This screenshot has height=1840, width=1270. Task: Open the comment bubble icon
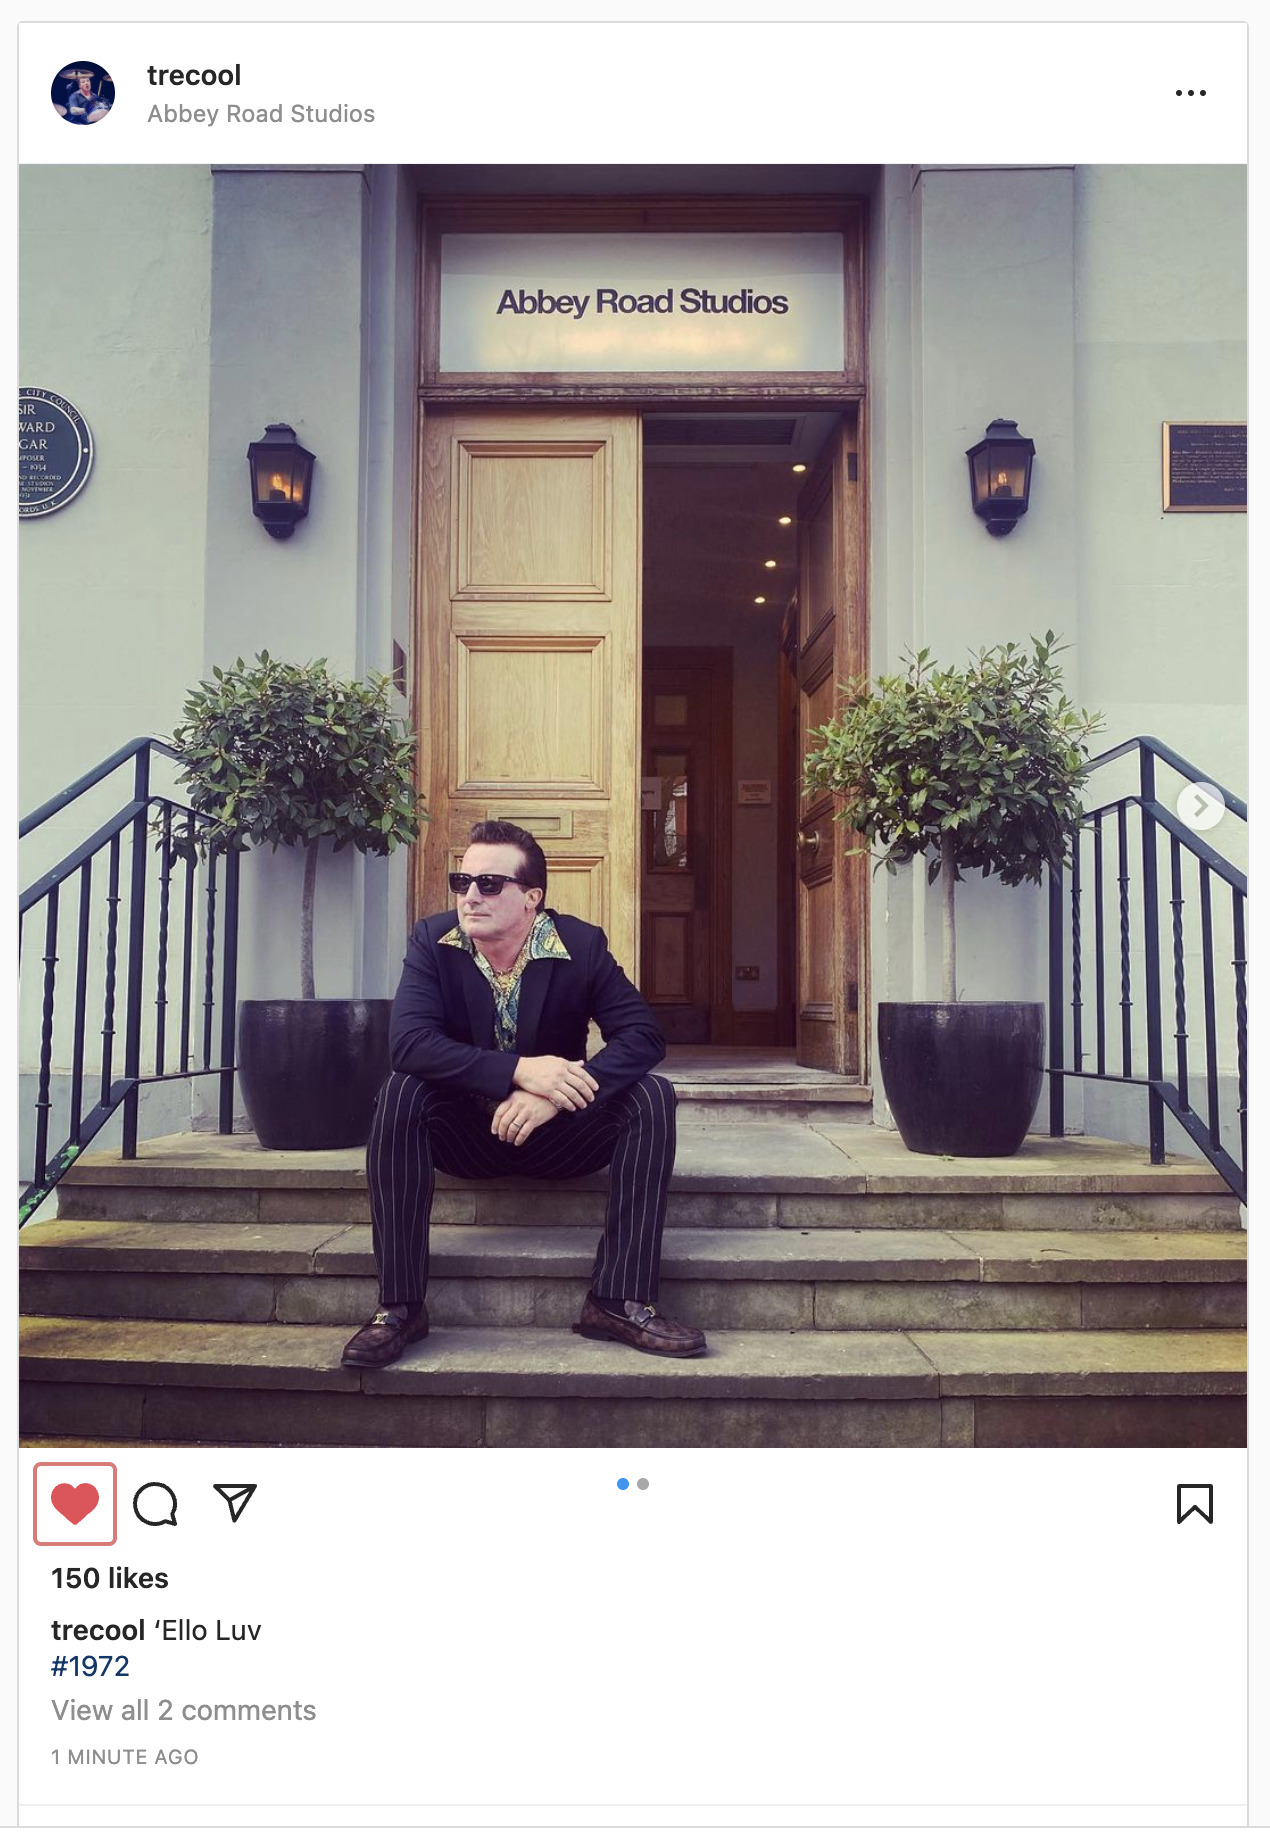click(x=155, y=1503)
